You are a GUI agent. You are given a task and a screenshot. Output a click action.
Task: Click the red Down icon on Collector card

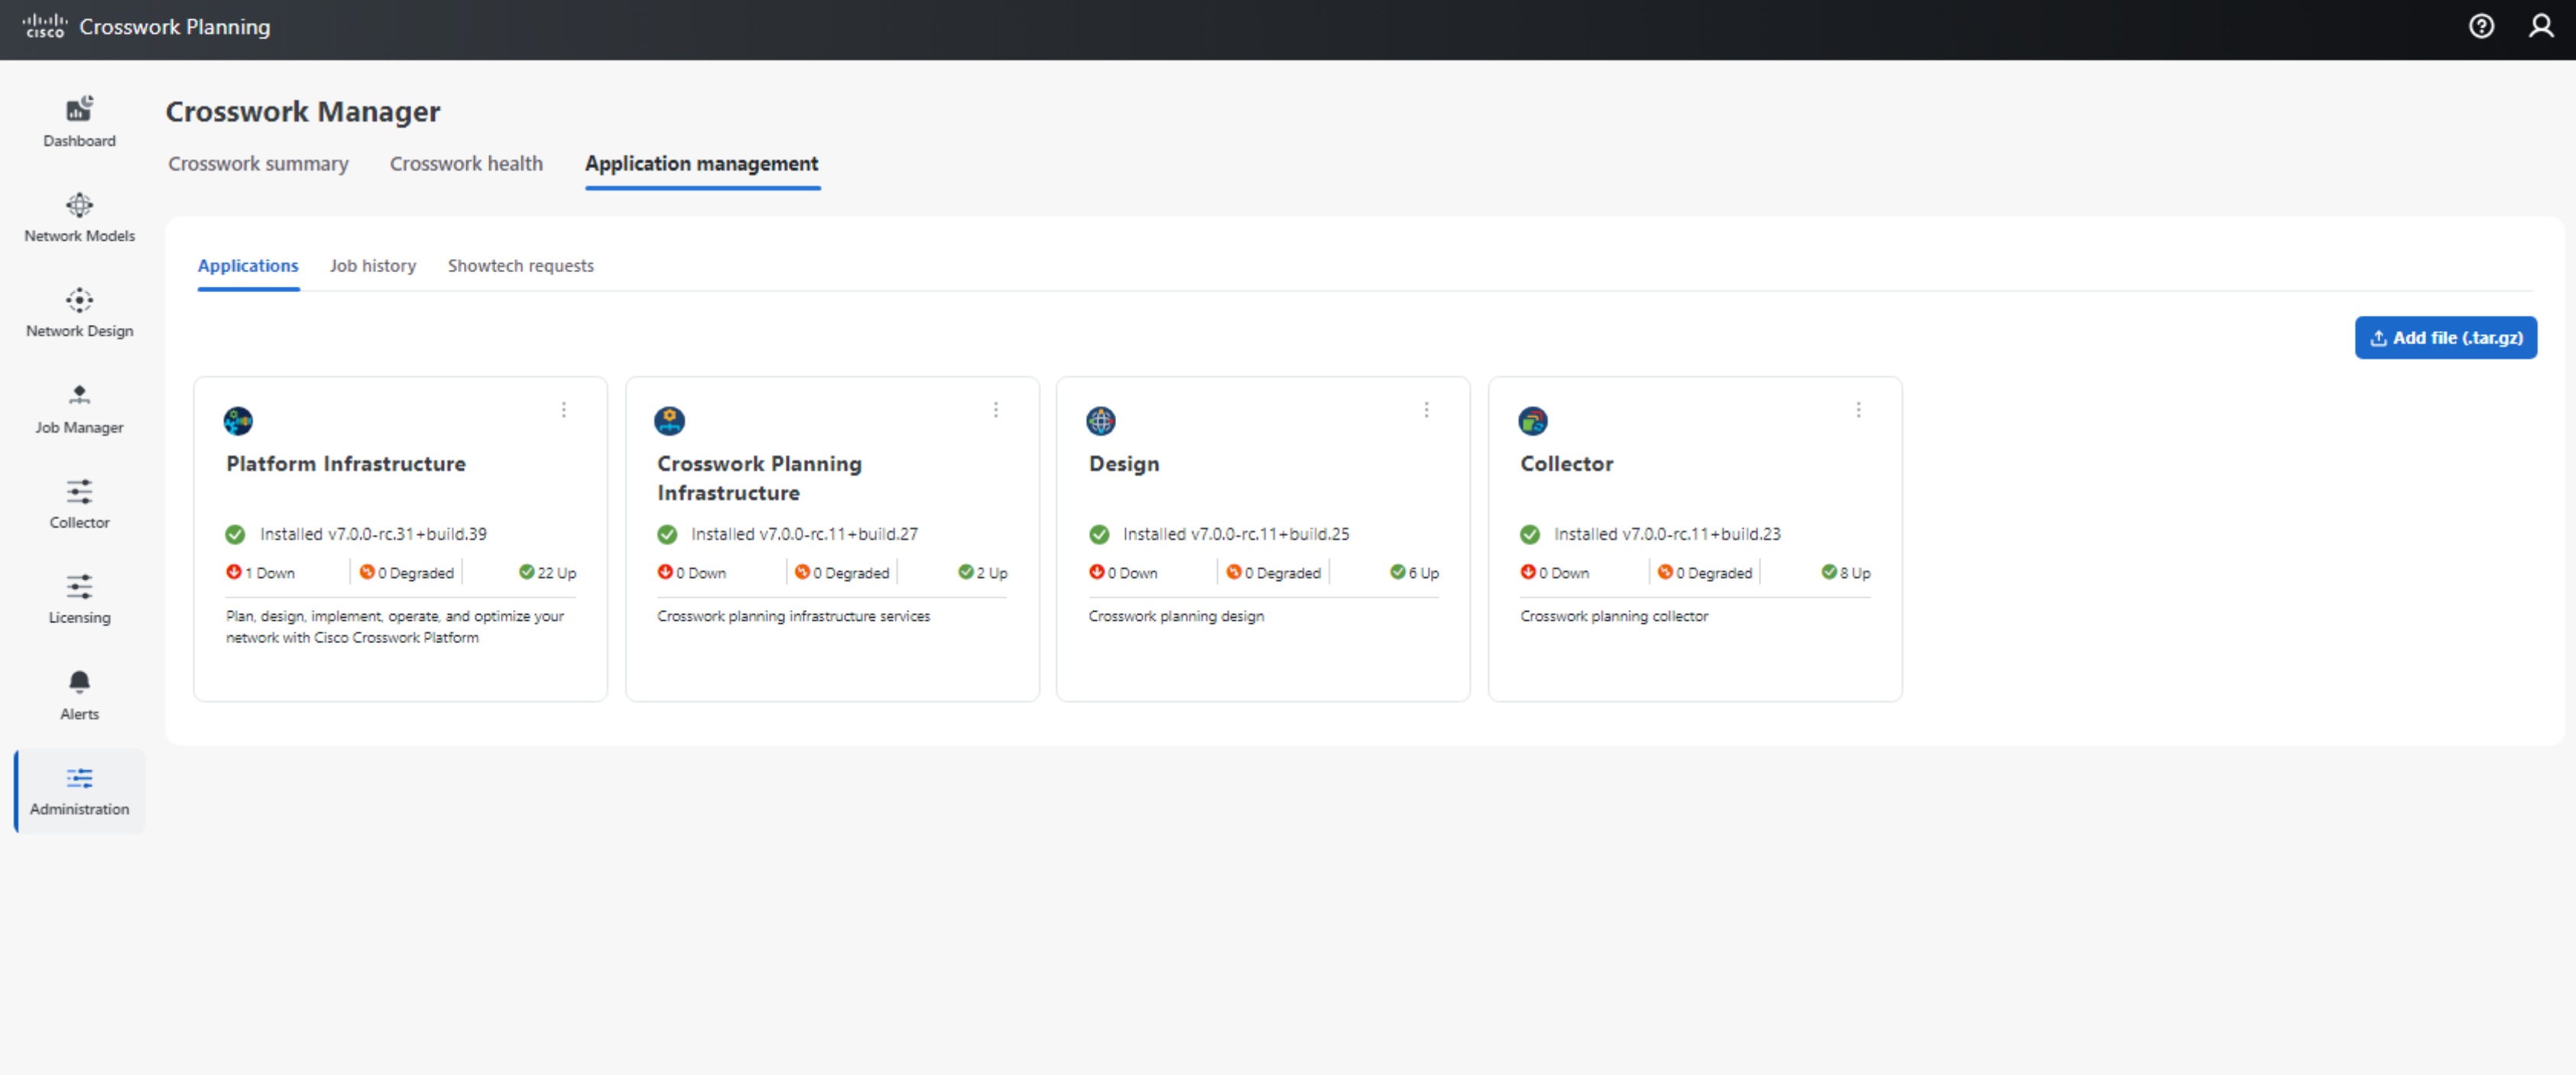tap(1528, 572)
